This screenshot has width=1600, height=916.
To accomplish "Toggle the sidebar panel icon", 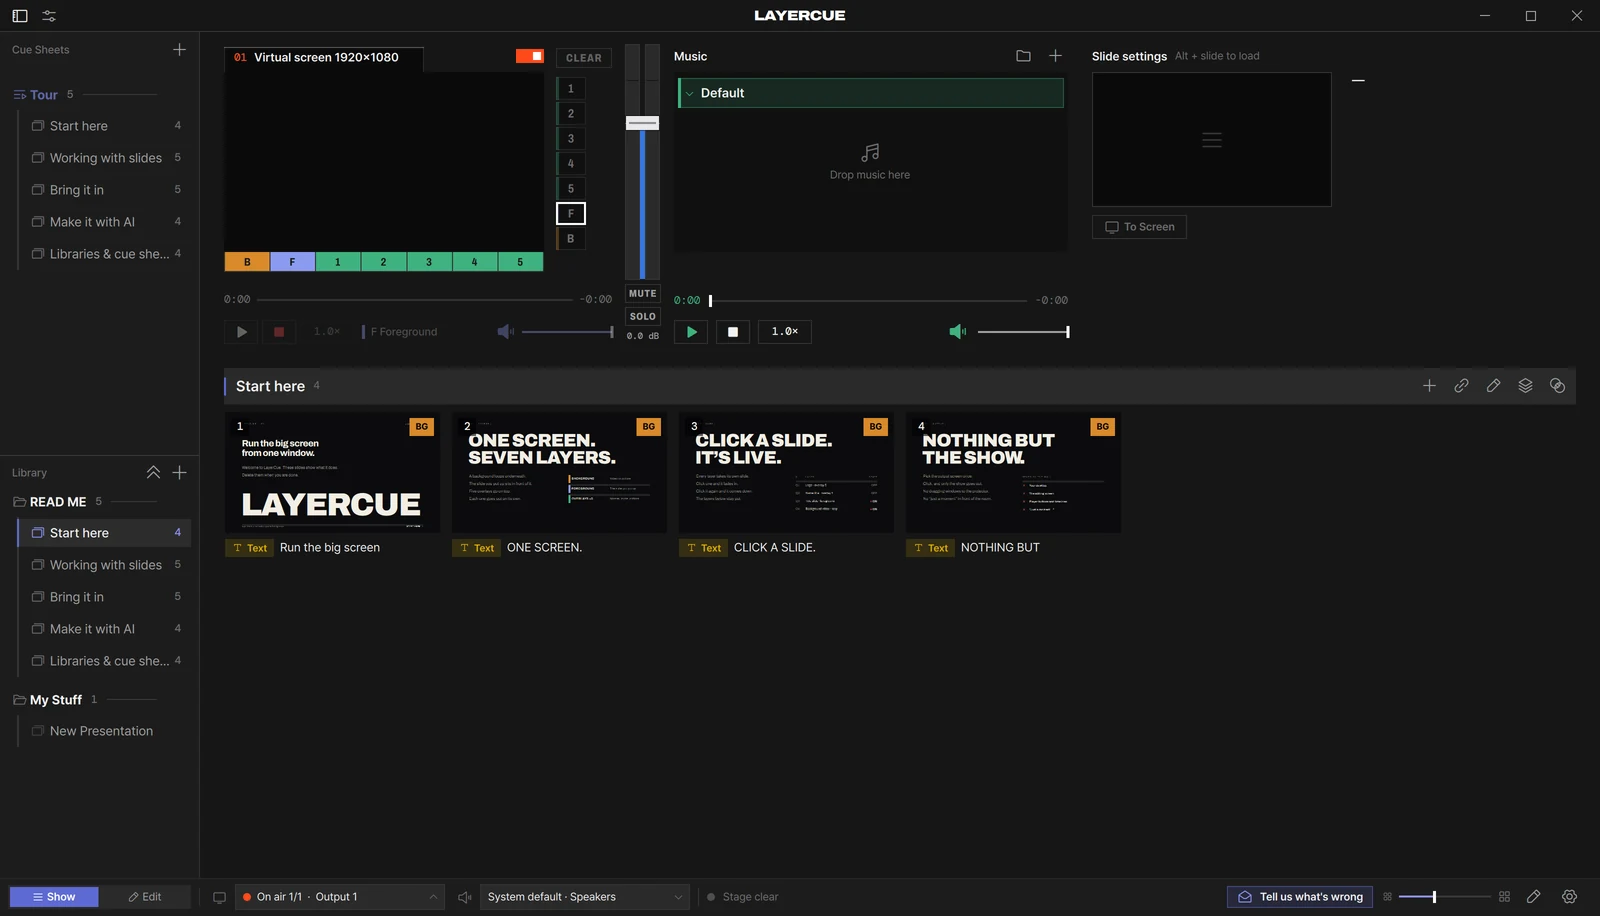I will [x=20, y=16].
